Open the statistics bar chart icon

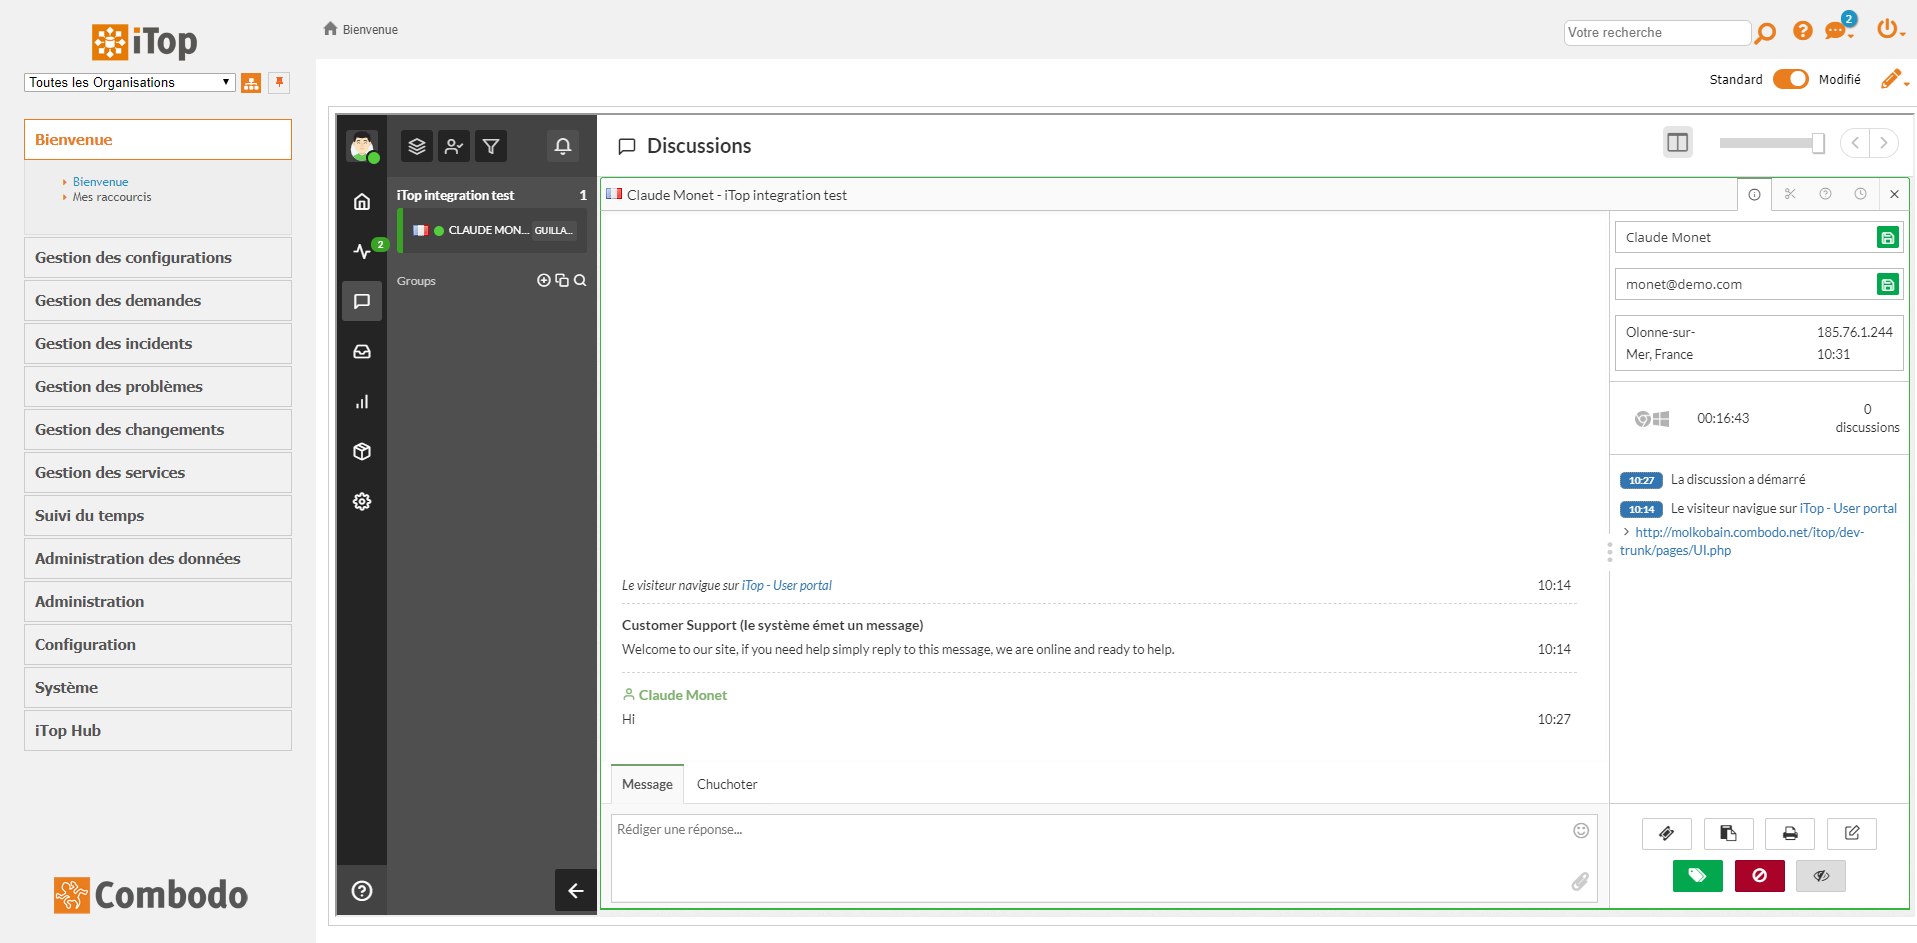[x=362, y=401]
